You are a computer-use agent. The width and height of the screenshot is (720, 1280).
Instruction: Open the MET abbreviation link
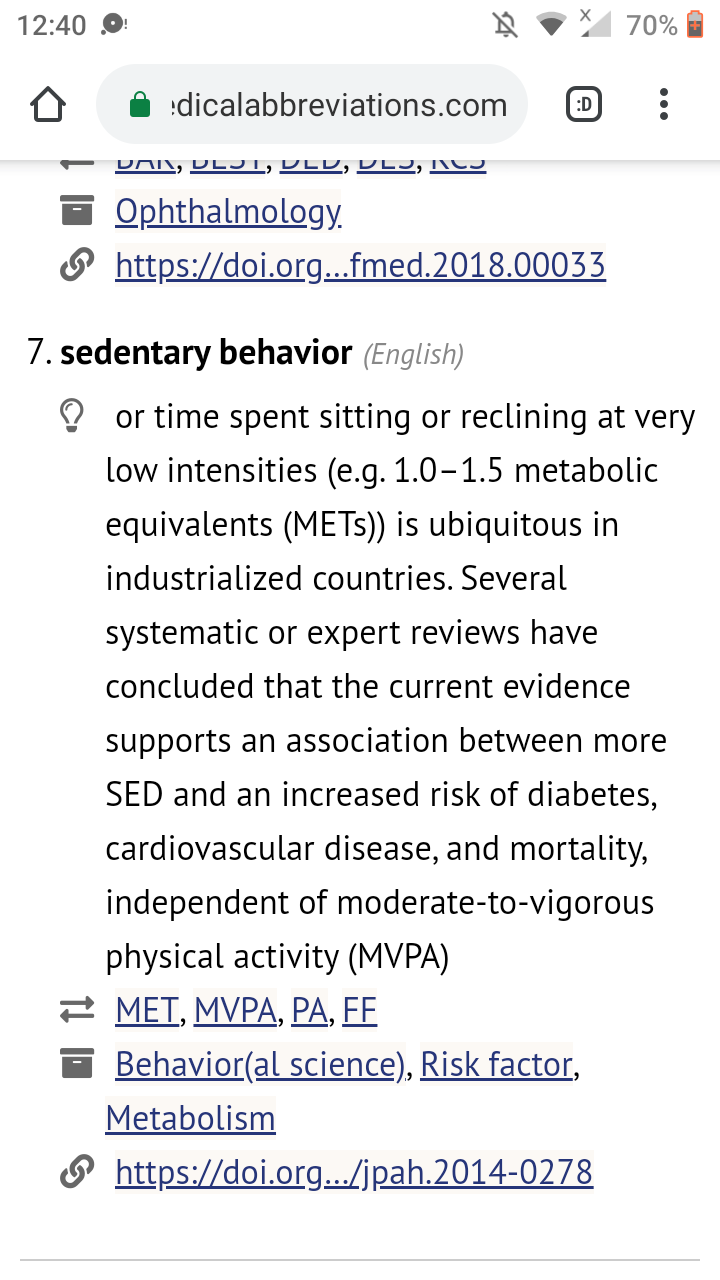tap(147, 1011)
